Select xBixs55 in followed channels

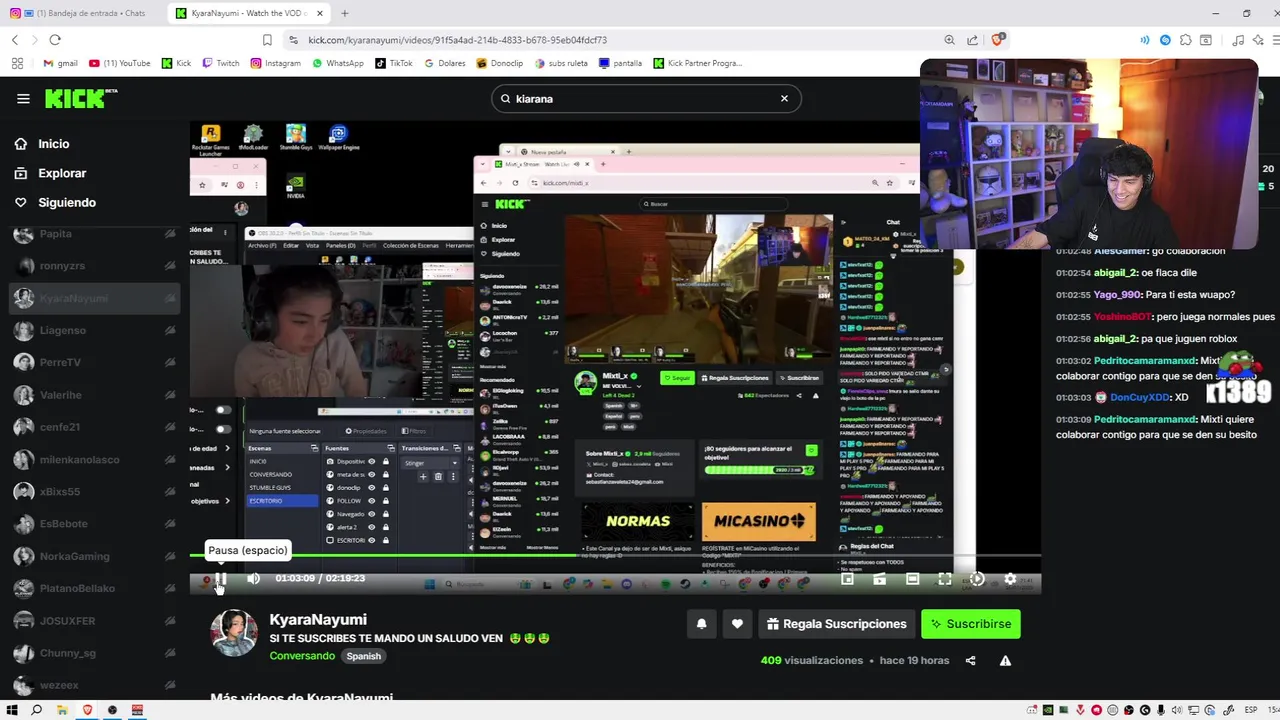95,492
